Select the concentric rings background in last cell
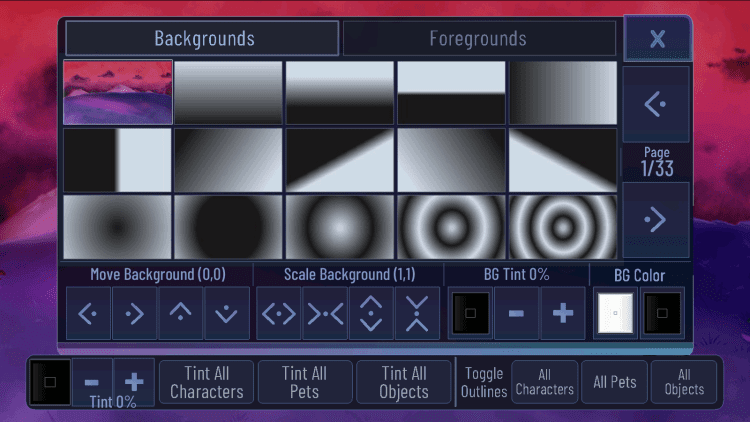The width and height of the screenshot is (750, 422). [562, 227]
